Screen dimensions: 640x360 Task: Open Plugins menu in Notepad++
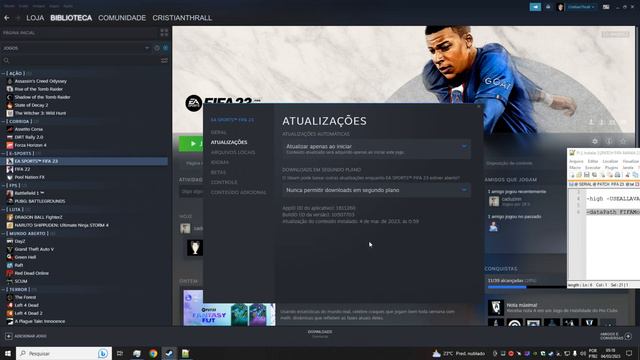click(611, 168)
